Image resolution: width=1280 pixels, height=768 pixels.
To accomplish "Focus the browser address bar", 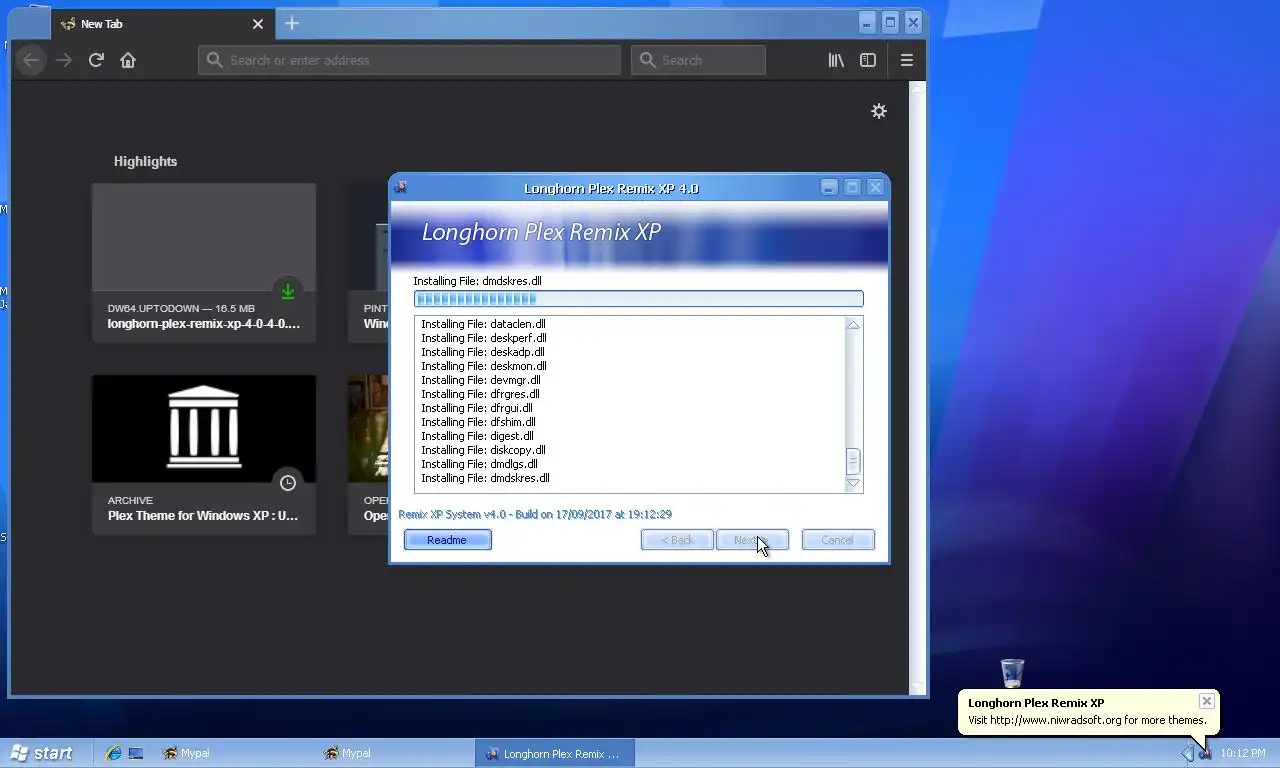I will point(409,60).
